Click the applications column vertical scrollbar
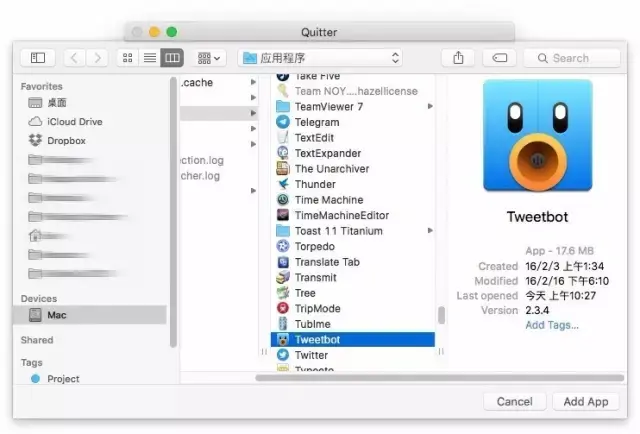The height and width of the screenshot is (434, 640). coord(441,315)
